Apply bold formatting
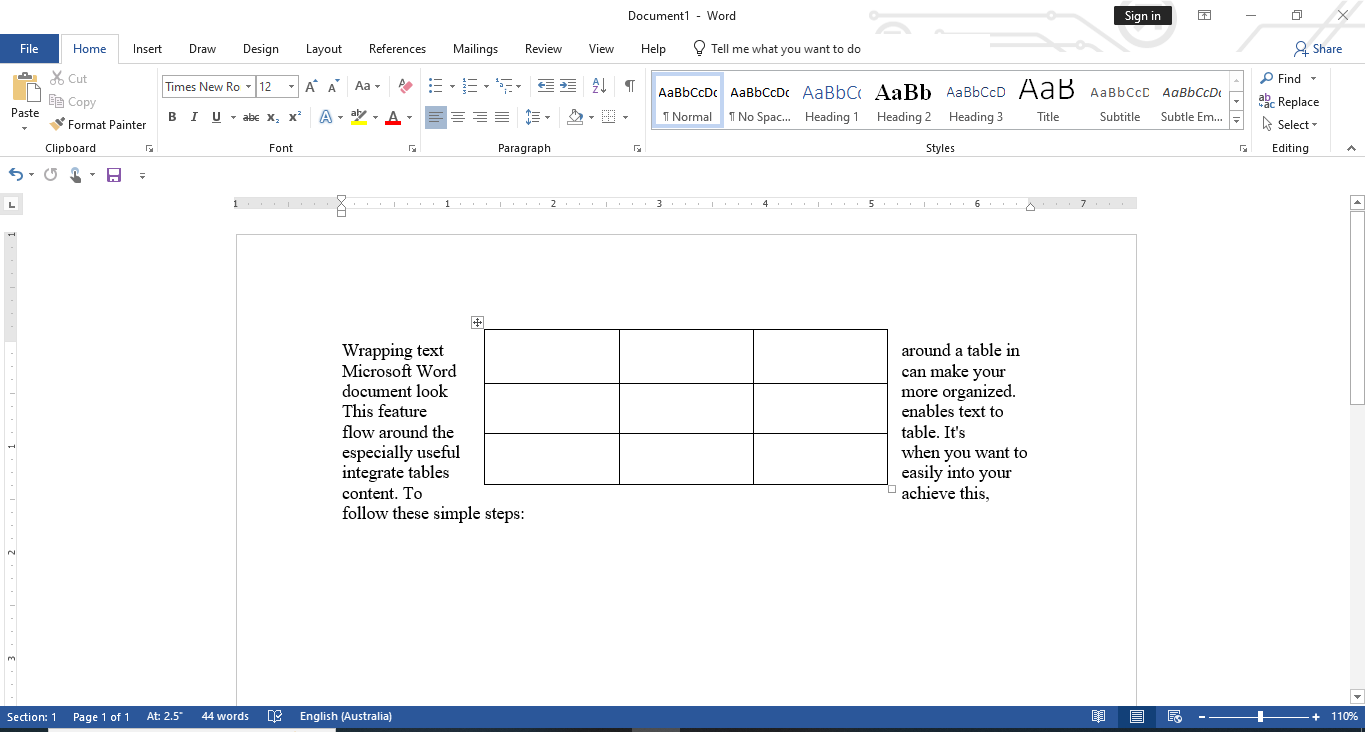 click(x=171, y=117)
